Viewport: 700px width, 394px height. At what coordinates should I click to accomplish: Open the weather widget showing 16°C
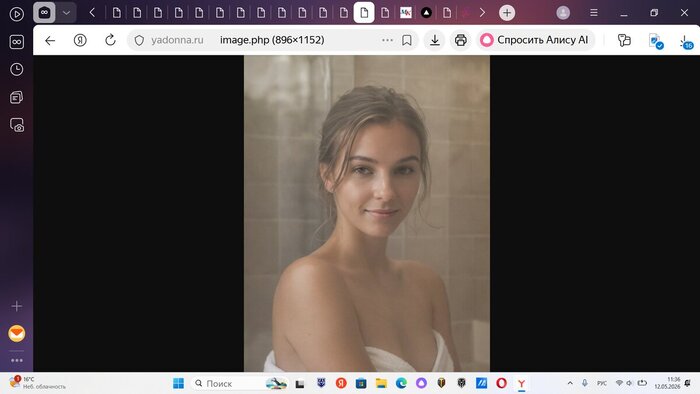38,383
